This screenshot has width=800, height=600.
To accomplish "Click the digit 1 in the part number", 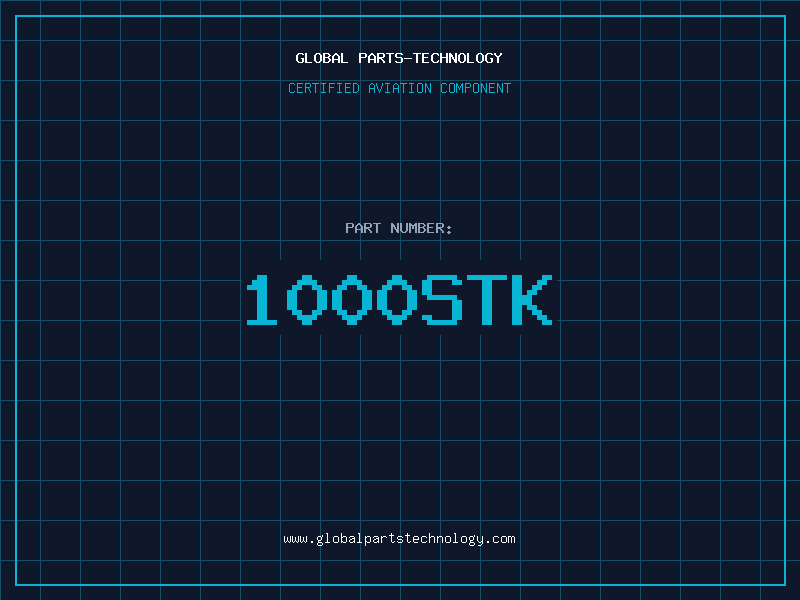I will (x=263, y=300).
